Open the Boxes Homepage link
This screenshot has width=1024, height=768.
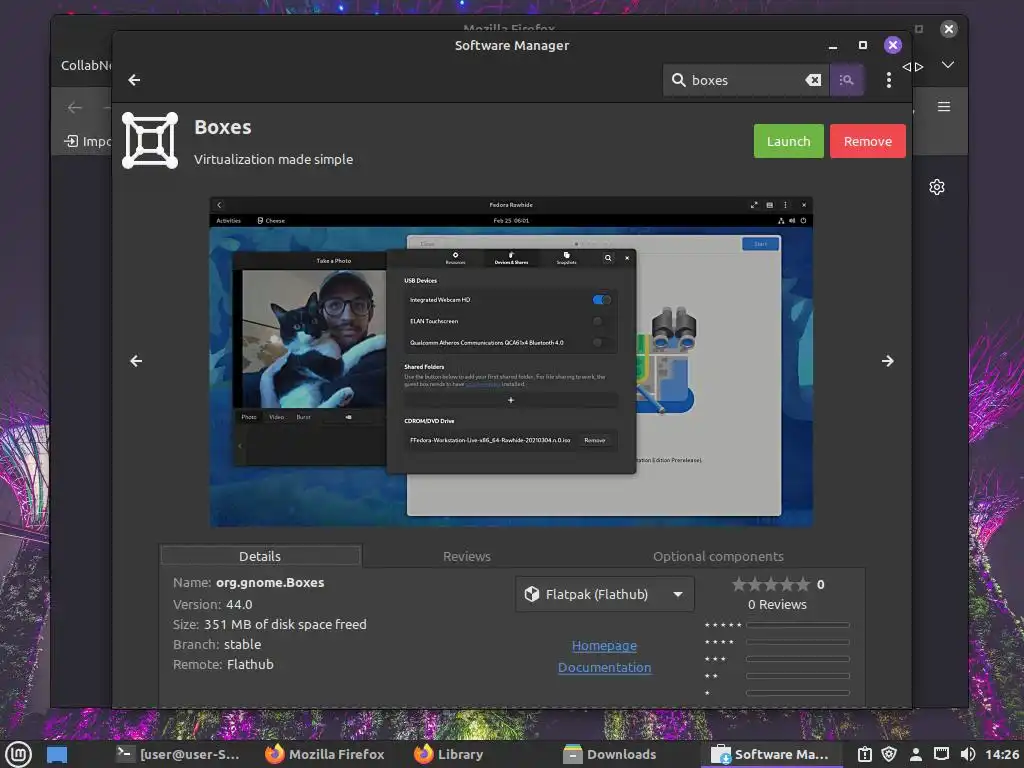tap(604, 645)
